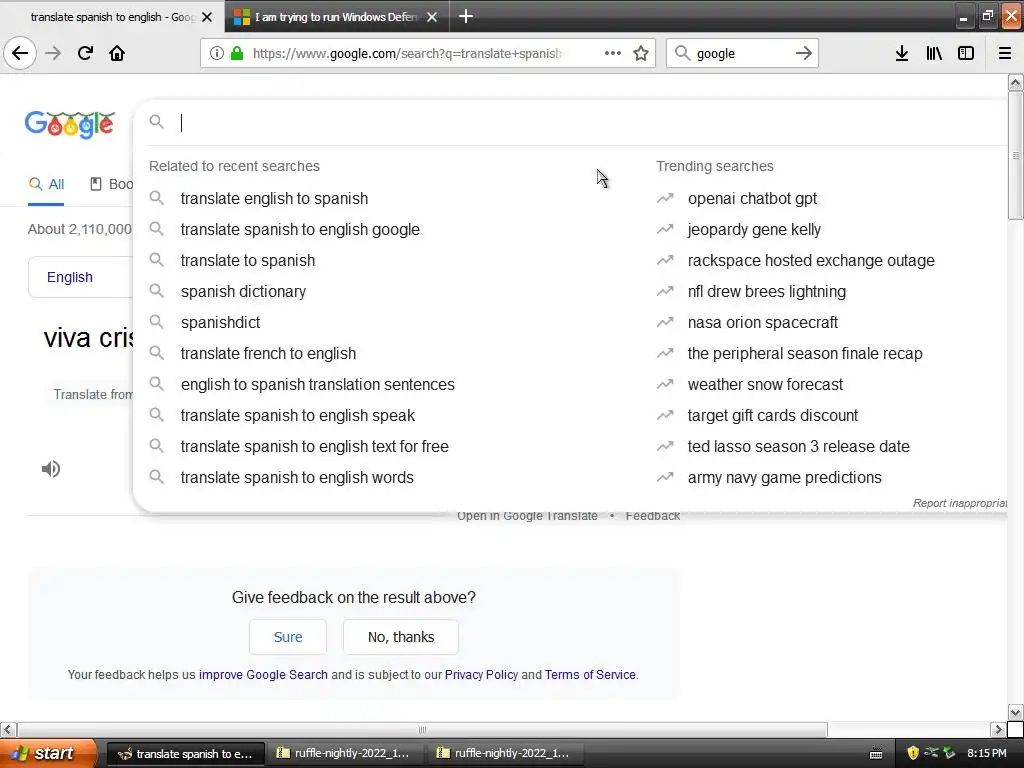Pick suggestion spanish dictionary
Viewport: 1024px width, 768px height.
tap(243, 291)
